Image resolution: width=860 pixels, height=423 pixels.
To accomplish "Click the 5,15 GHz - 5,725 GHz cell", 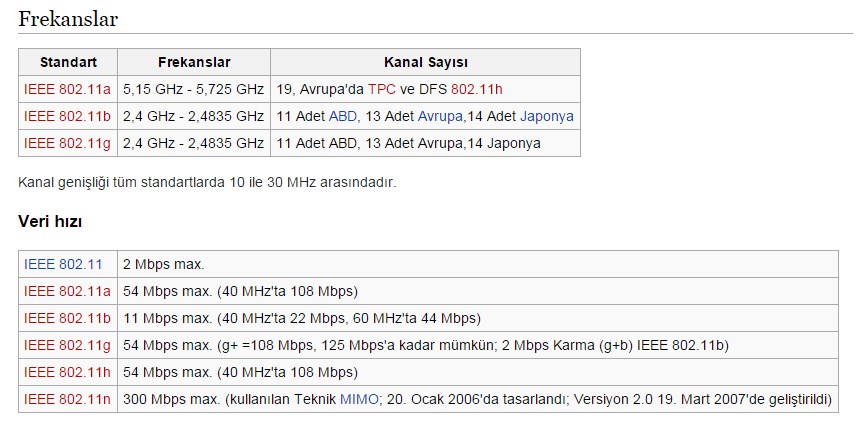I will 193,89.
